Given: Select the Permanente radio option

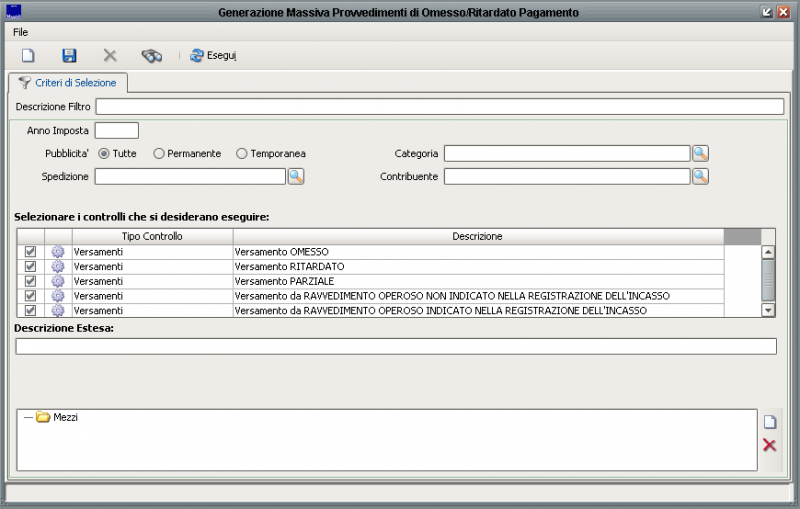Looking at the screenshot, I should (159, 154).
